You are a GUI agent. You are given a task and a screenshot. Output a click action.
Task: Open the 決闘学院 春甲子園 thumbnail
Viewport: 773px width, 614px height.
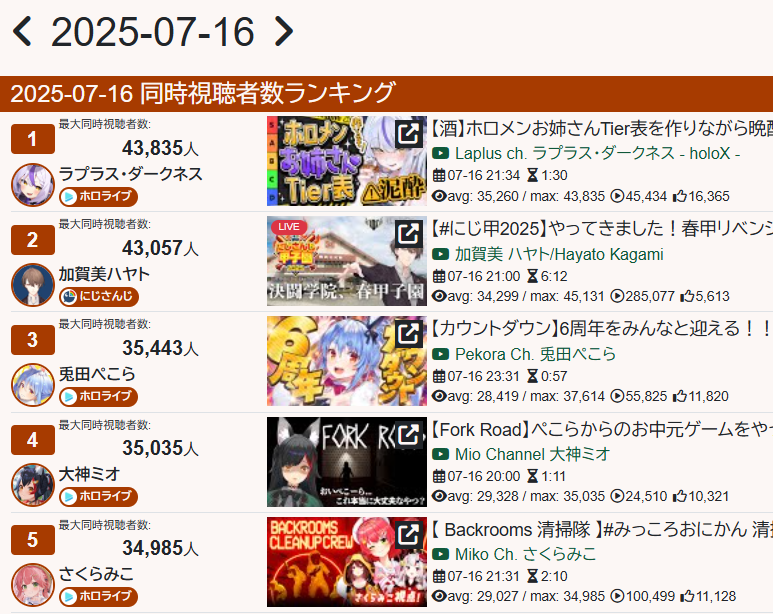click(x=347, y=261)
